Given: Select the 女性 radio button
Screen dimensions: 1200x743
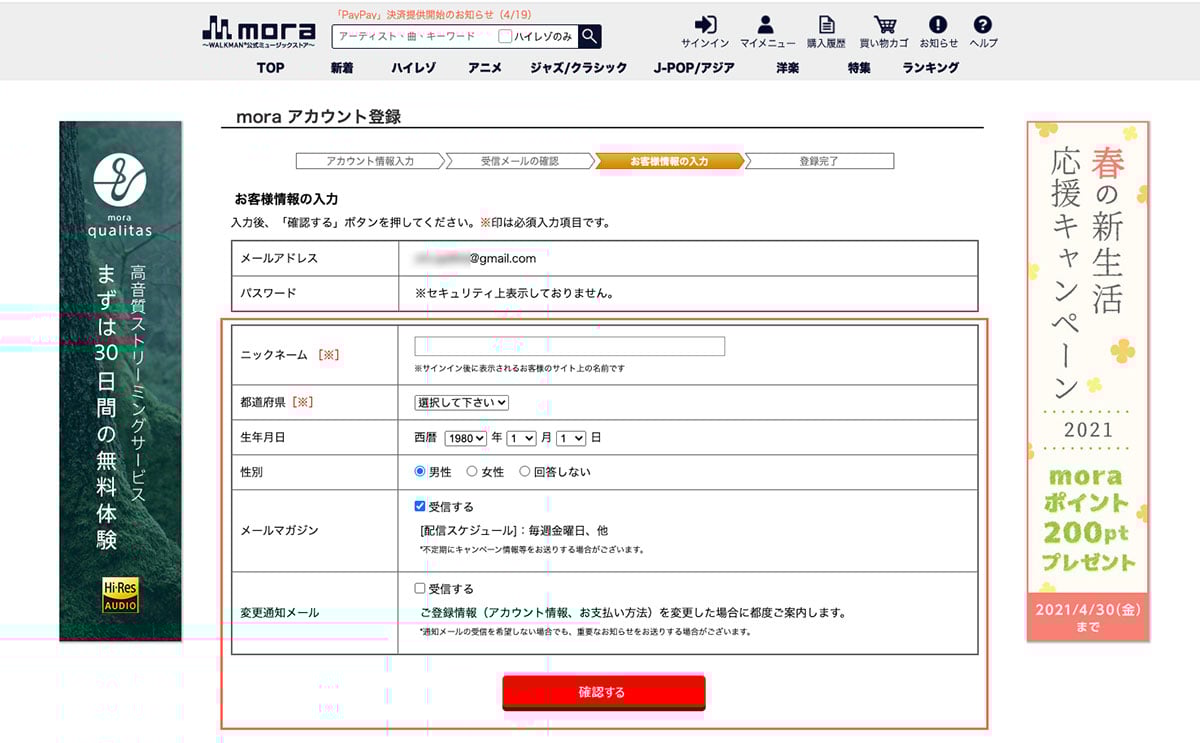Looking at the screenshot, I should click(x=472, y=472).
